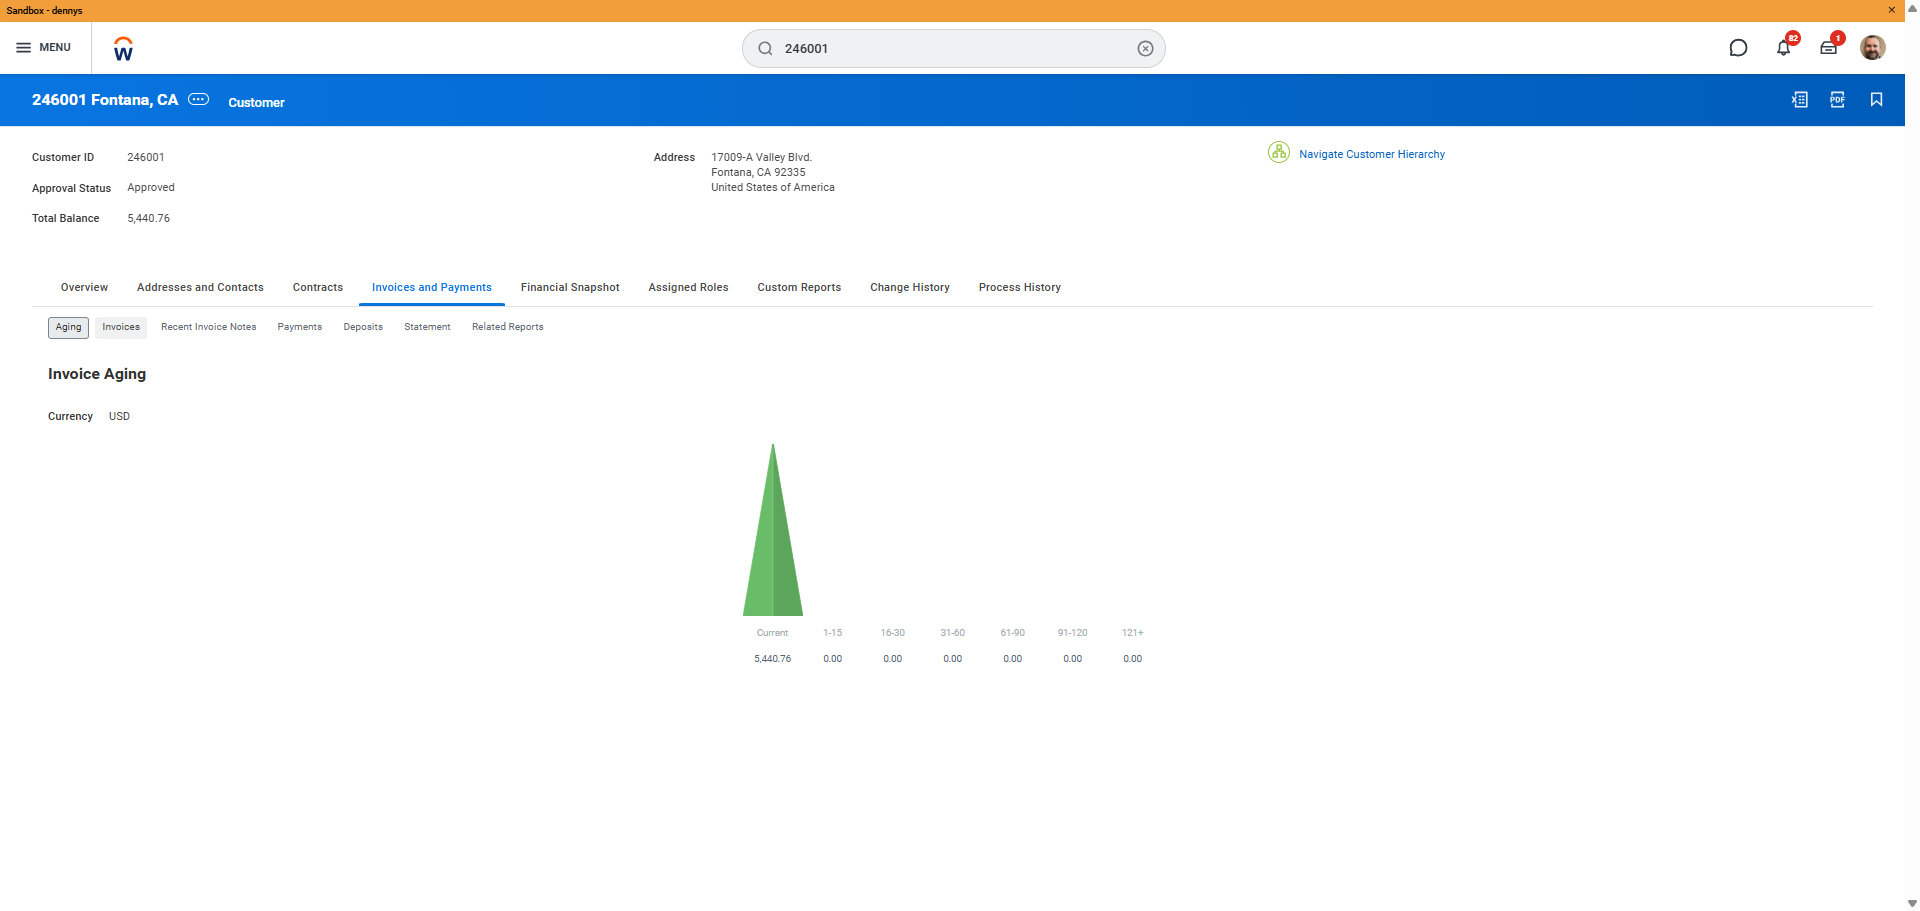Show the Payments sub-tab
Image resolution: width=1920 pixels, height=911 pixels.
click(299, 327)
